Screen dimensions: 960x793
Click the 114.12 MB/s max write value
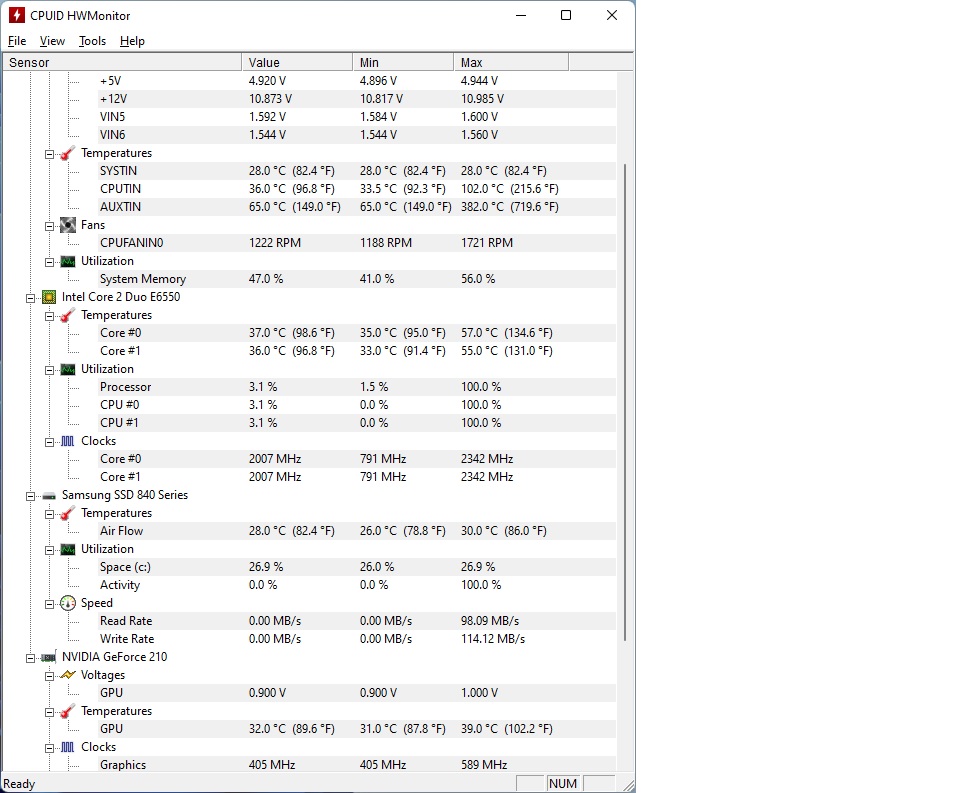[x=493, y=639]
